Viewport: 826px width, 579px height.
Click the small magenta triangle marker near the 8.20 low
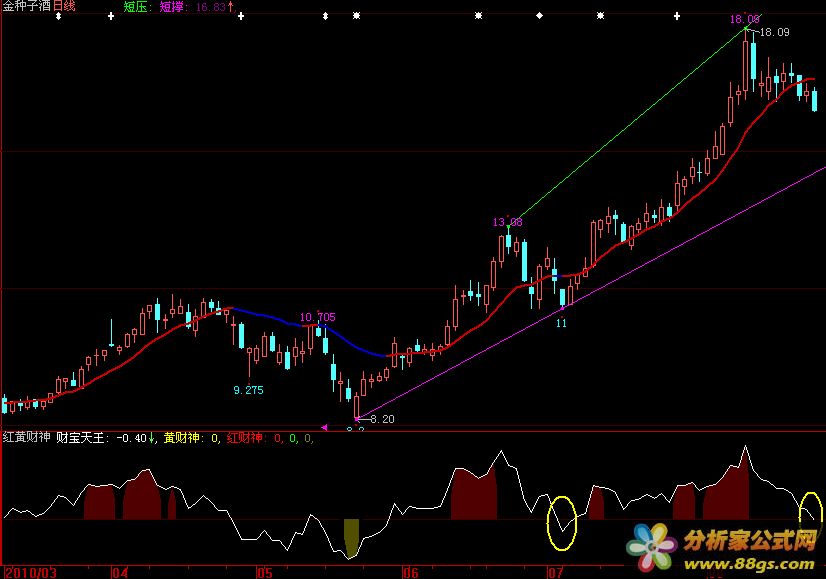pos(324,427)
